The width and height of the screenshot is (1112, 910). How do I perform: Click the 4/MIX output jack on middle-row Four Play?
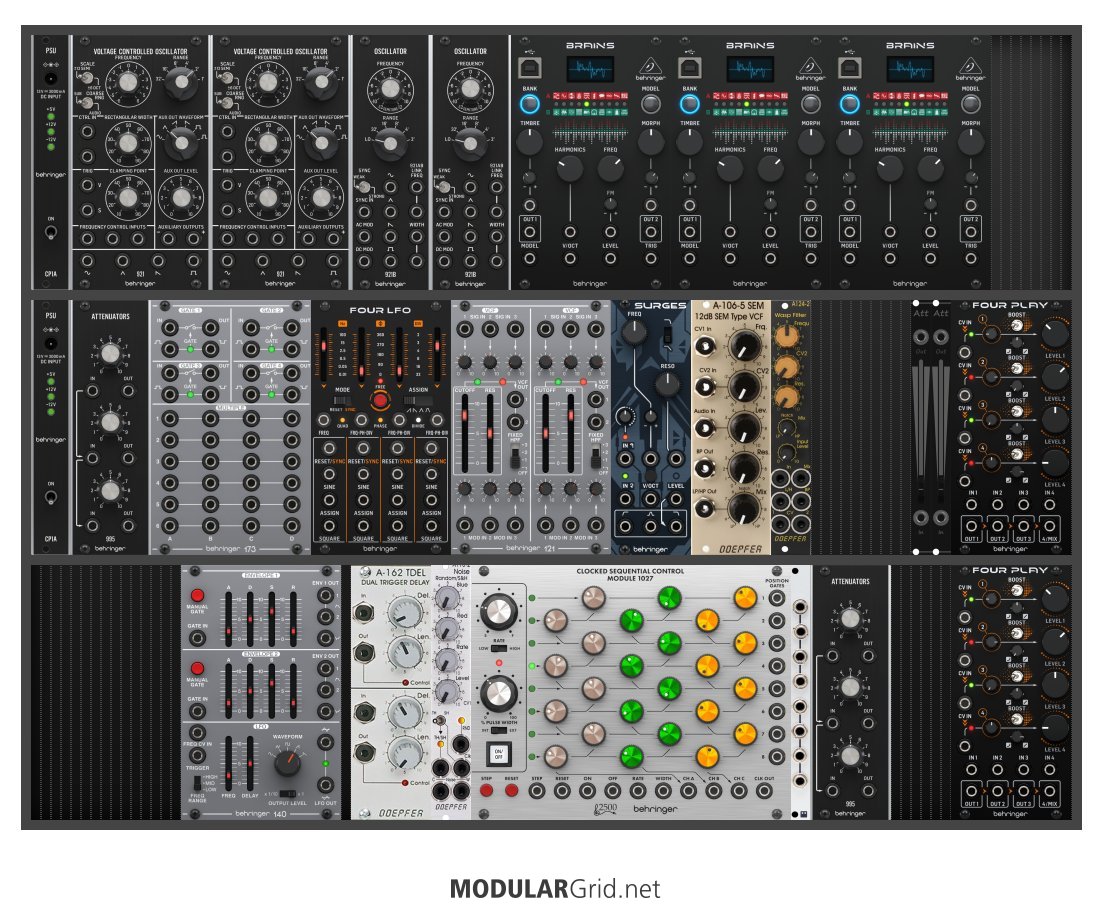click(x=1049, y=528)
